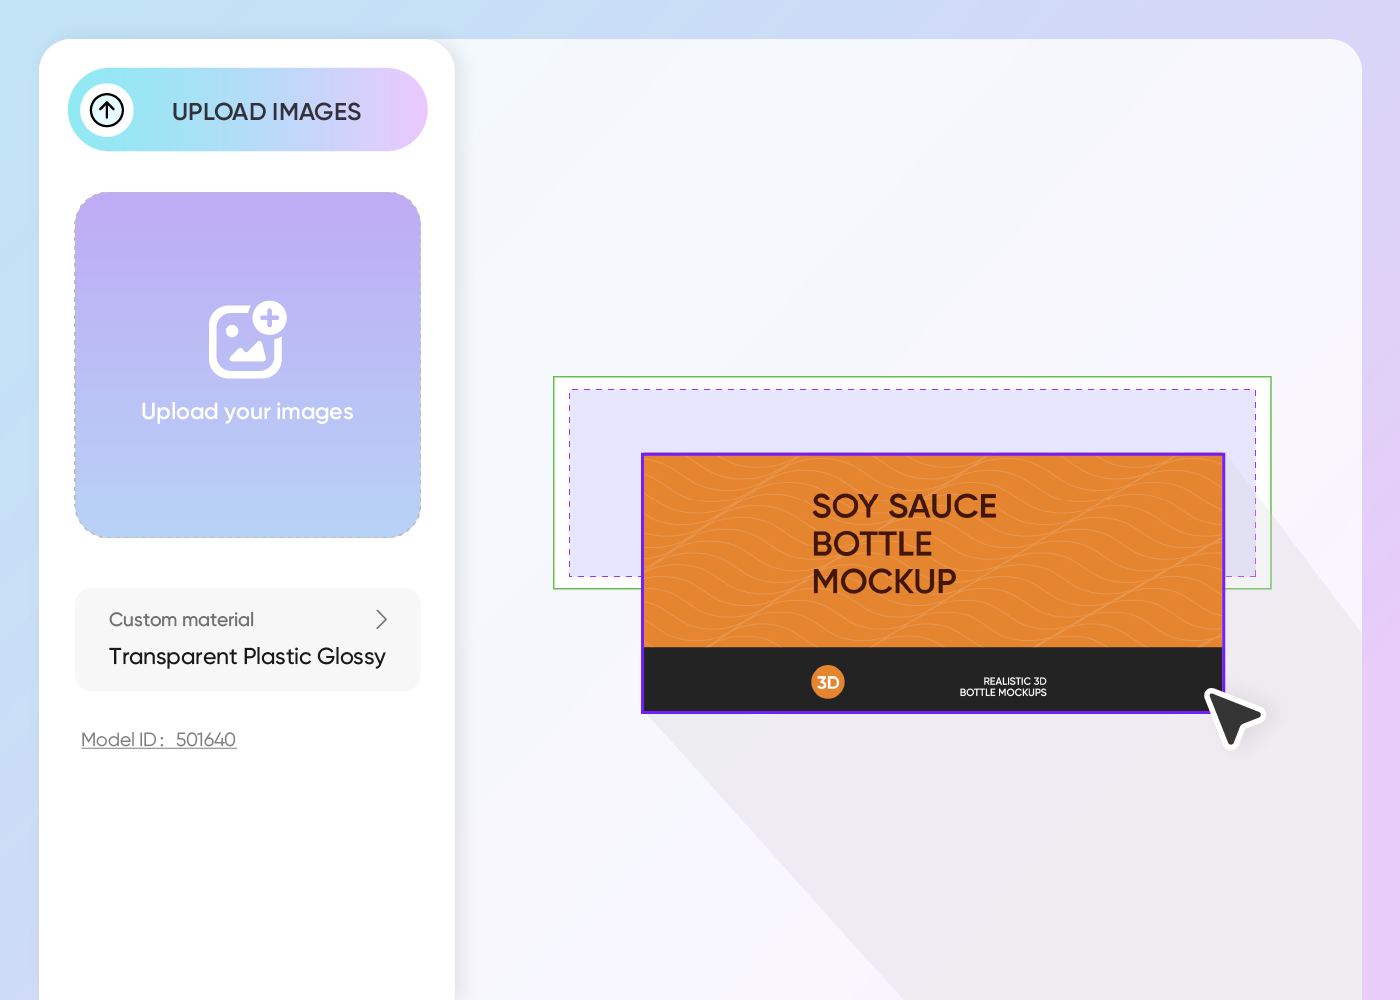Click the black cursor pointer icon

(1233, 716)
